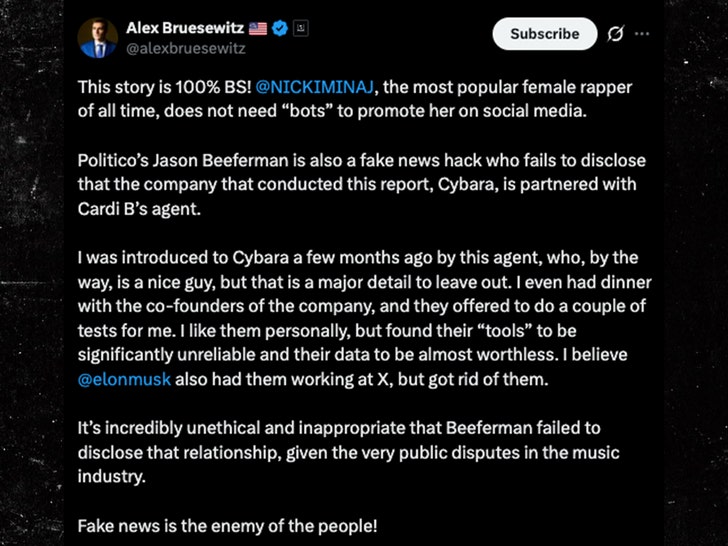Click 'Fake news is the enemy of the people!'
Image resolution: width=728 pixels, height=546 pixels.
click(x=228, y=525)
